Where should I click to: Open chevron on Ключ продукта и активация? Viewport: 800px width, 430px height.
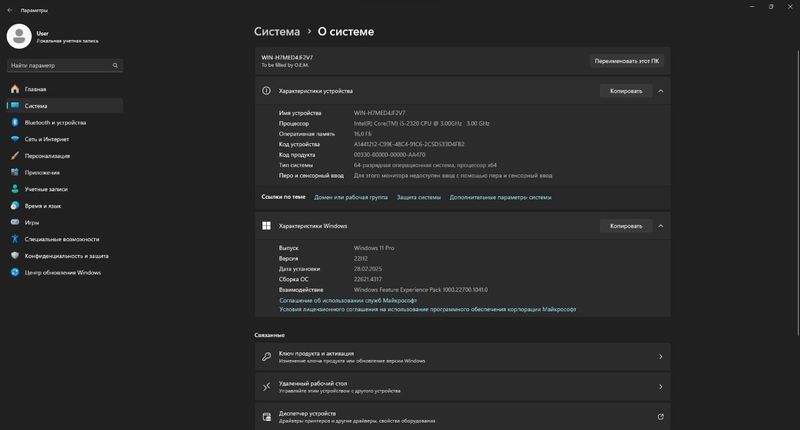click(661, 357)
